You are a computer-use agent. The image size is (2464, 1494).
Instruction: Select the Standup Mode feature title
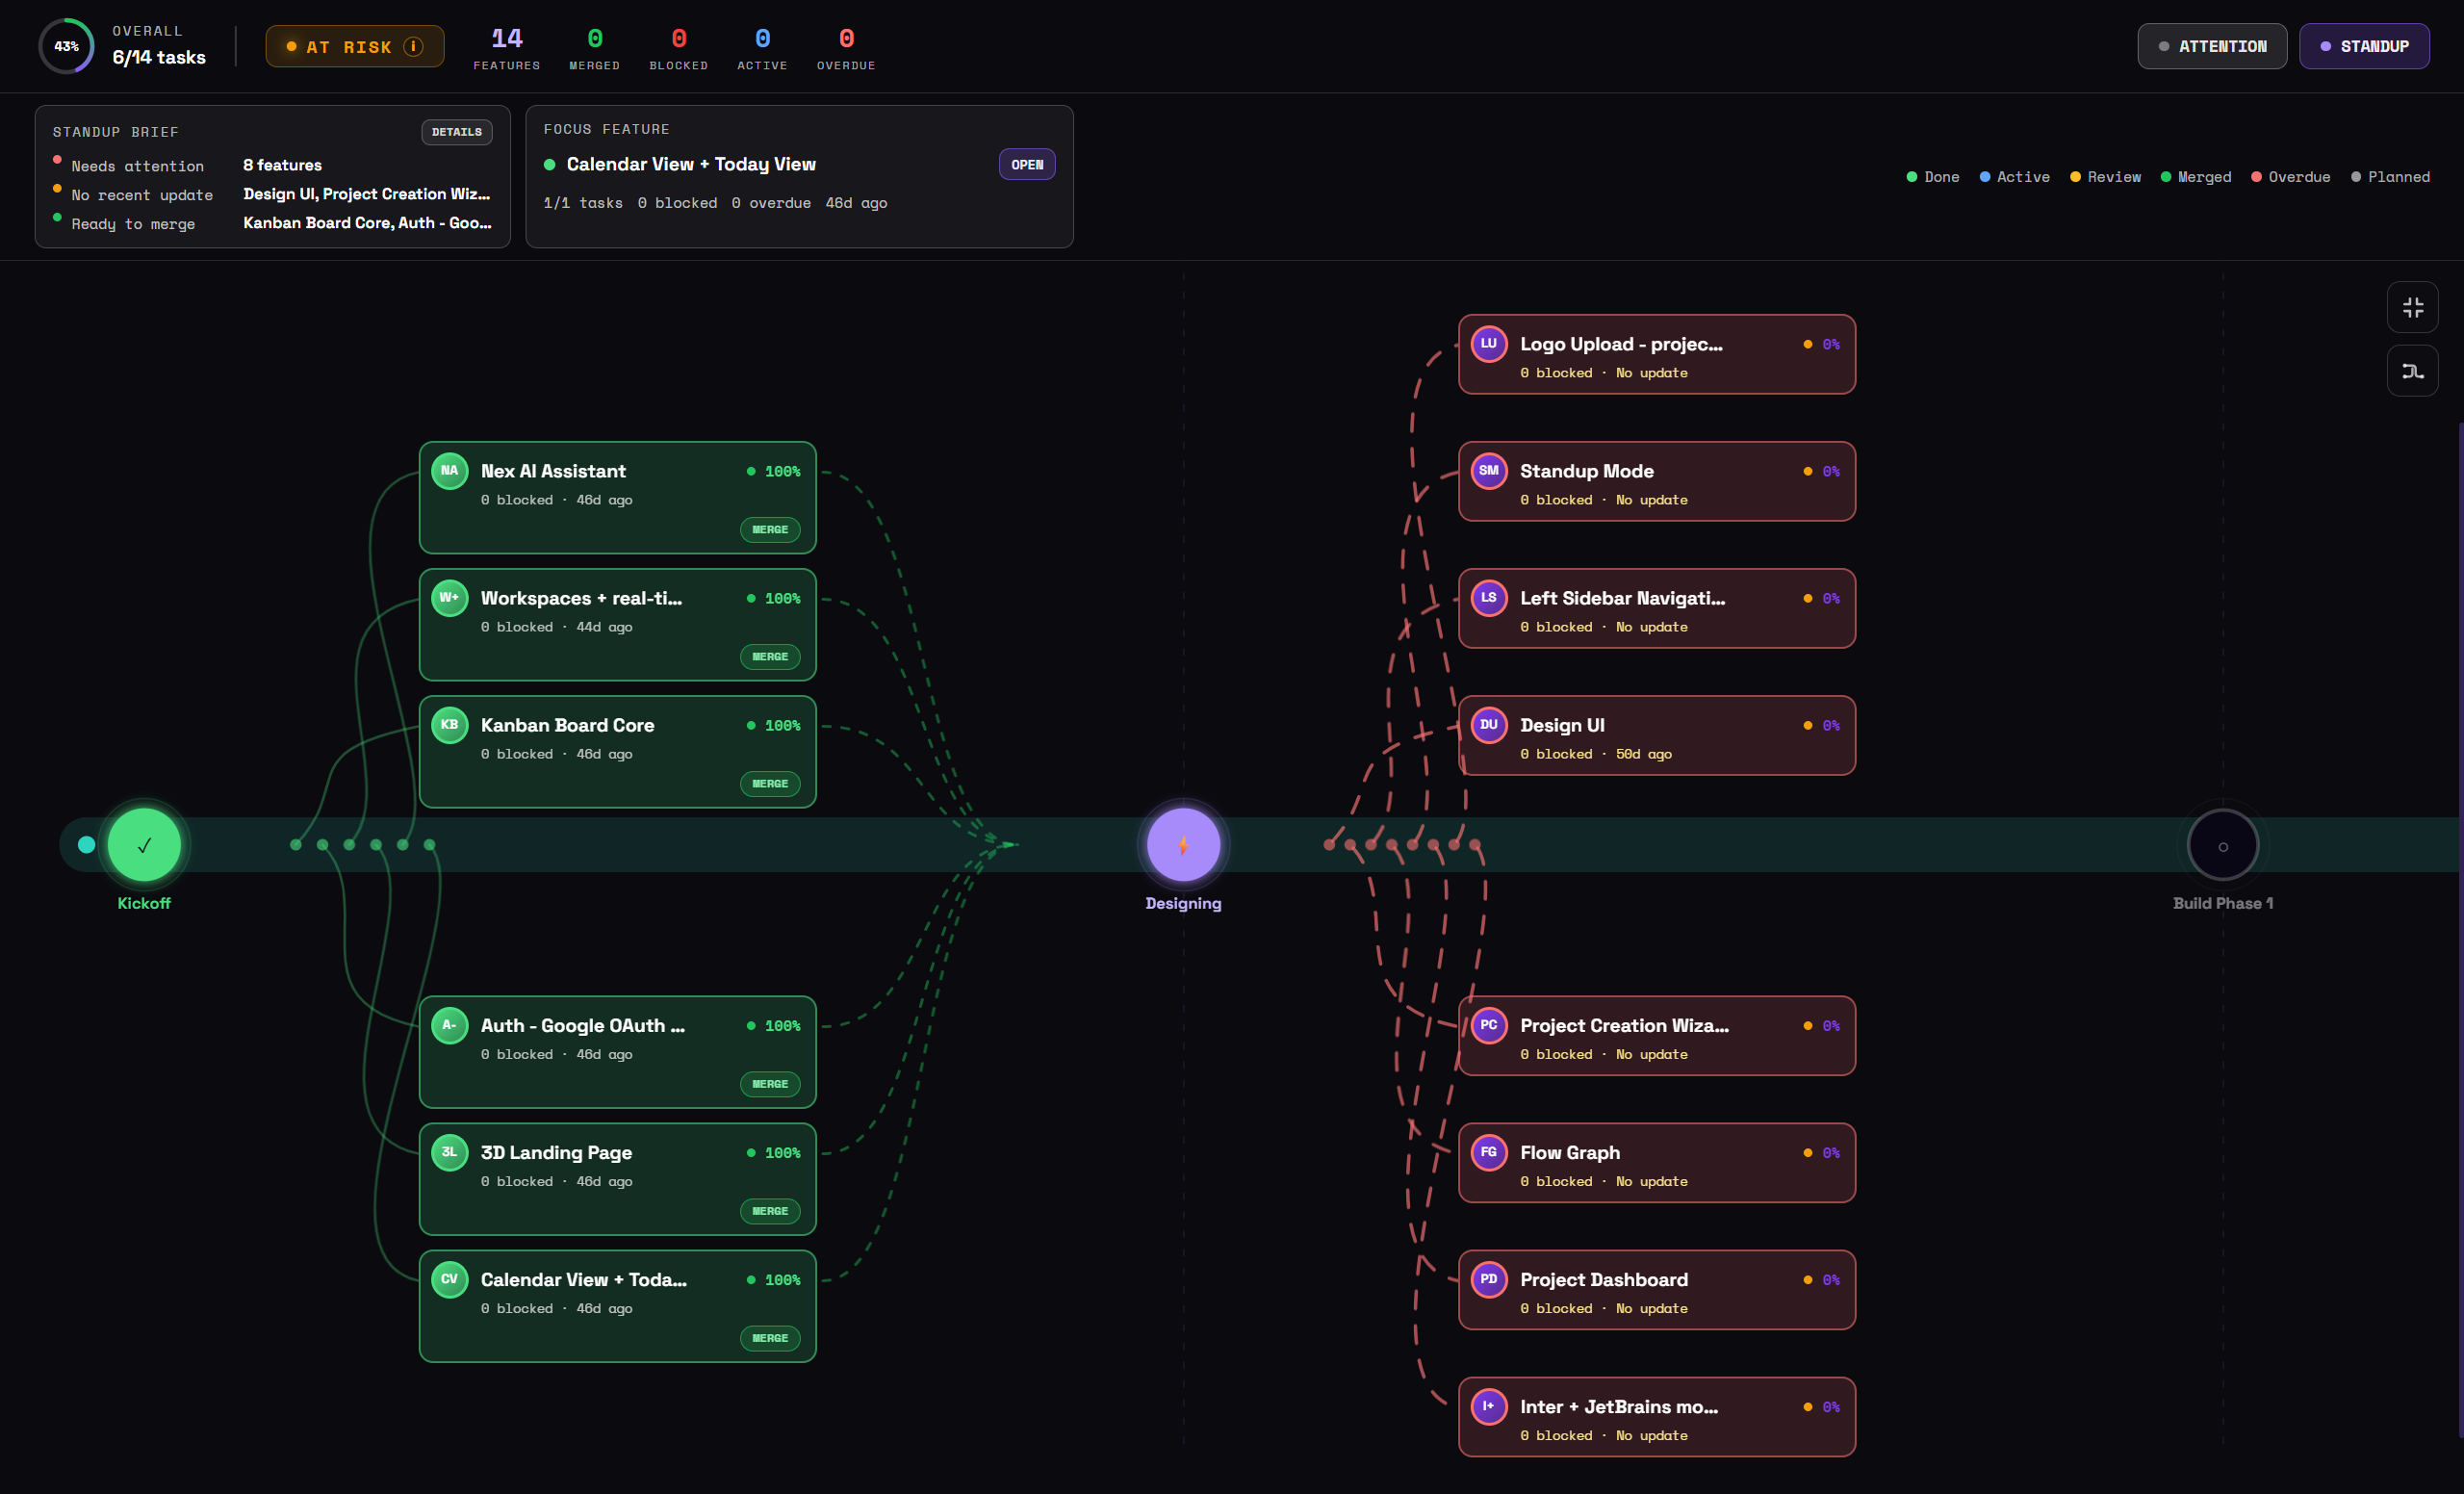click(1587, 471)
